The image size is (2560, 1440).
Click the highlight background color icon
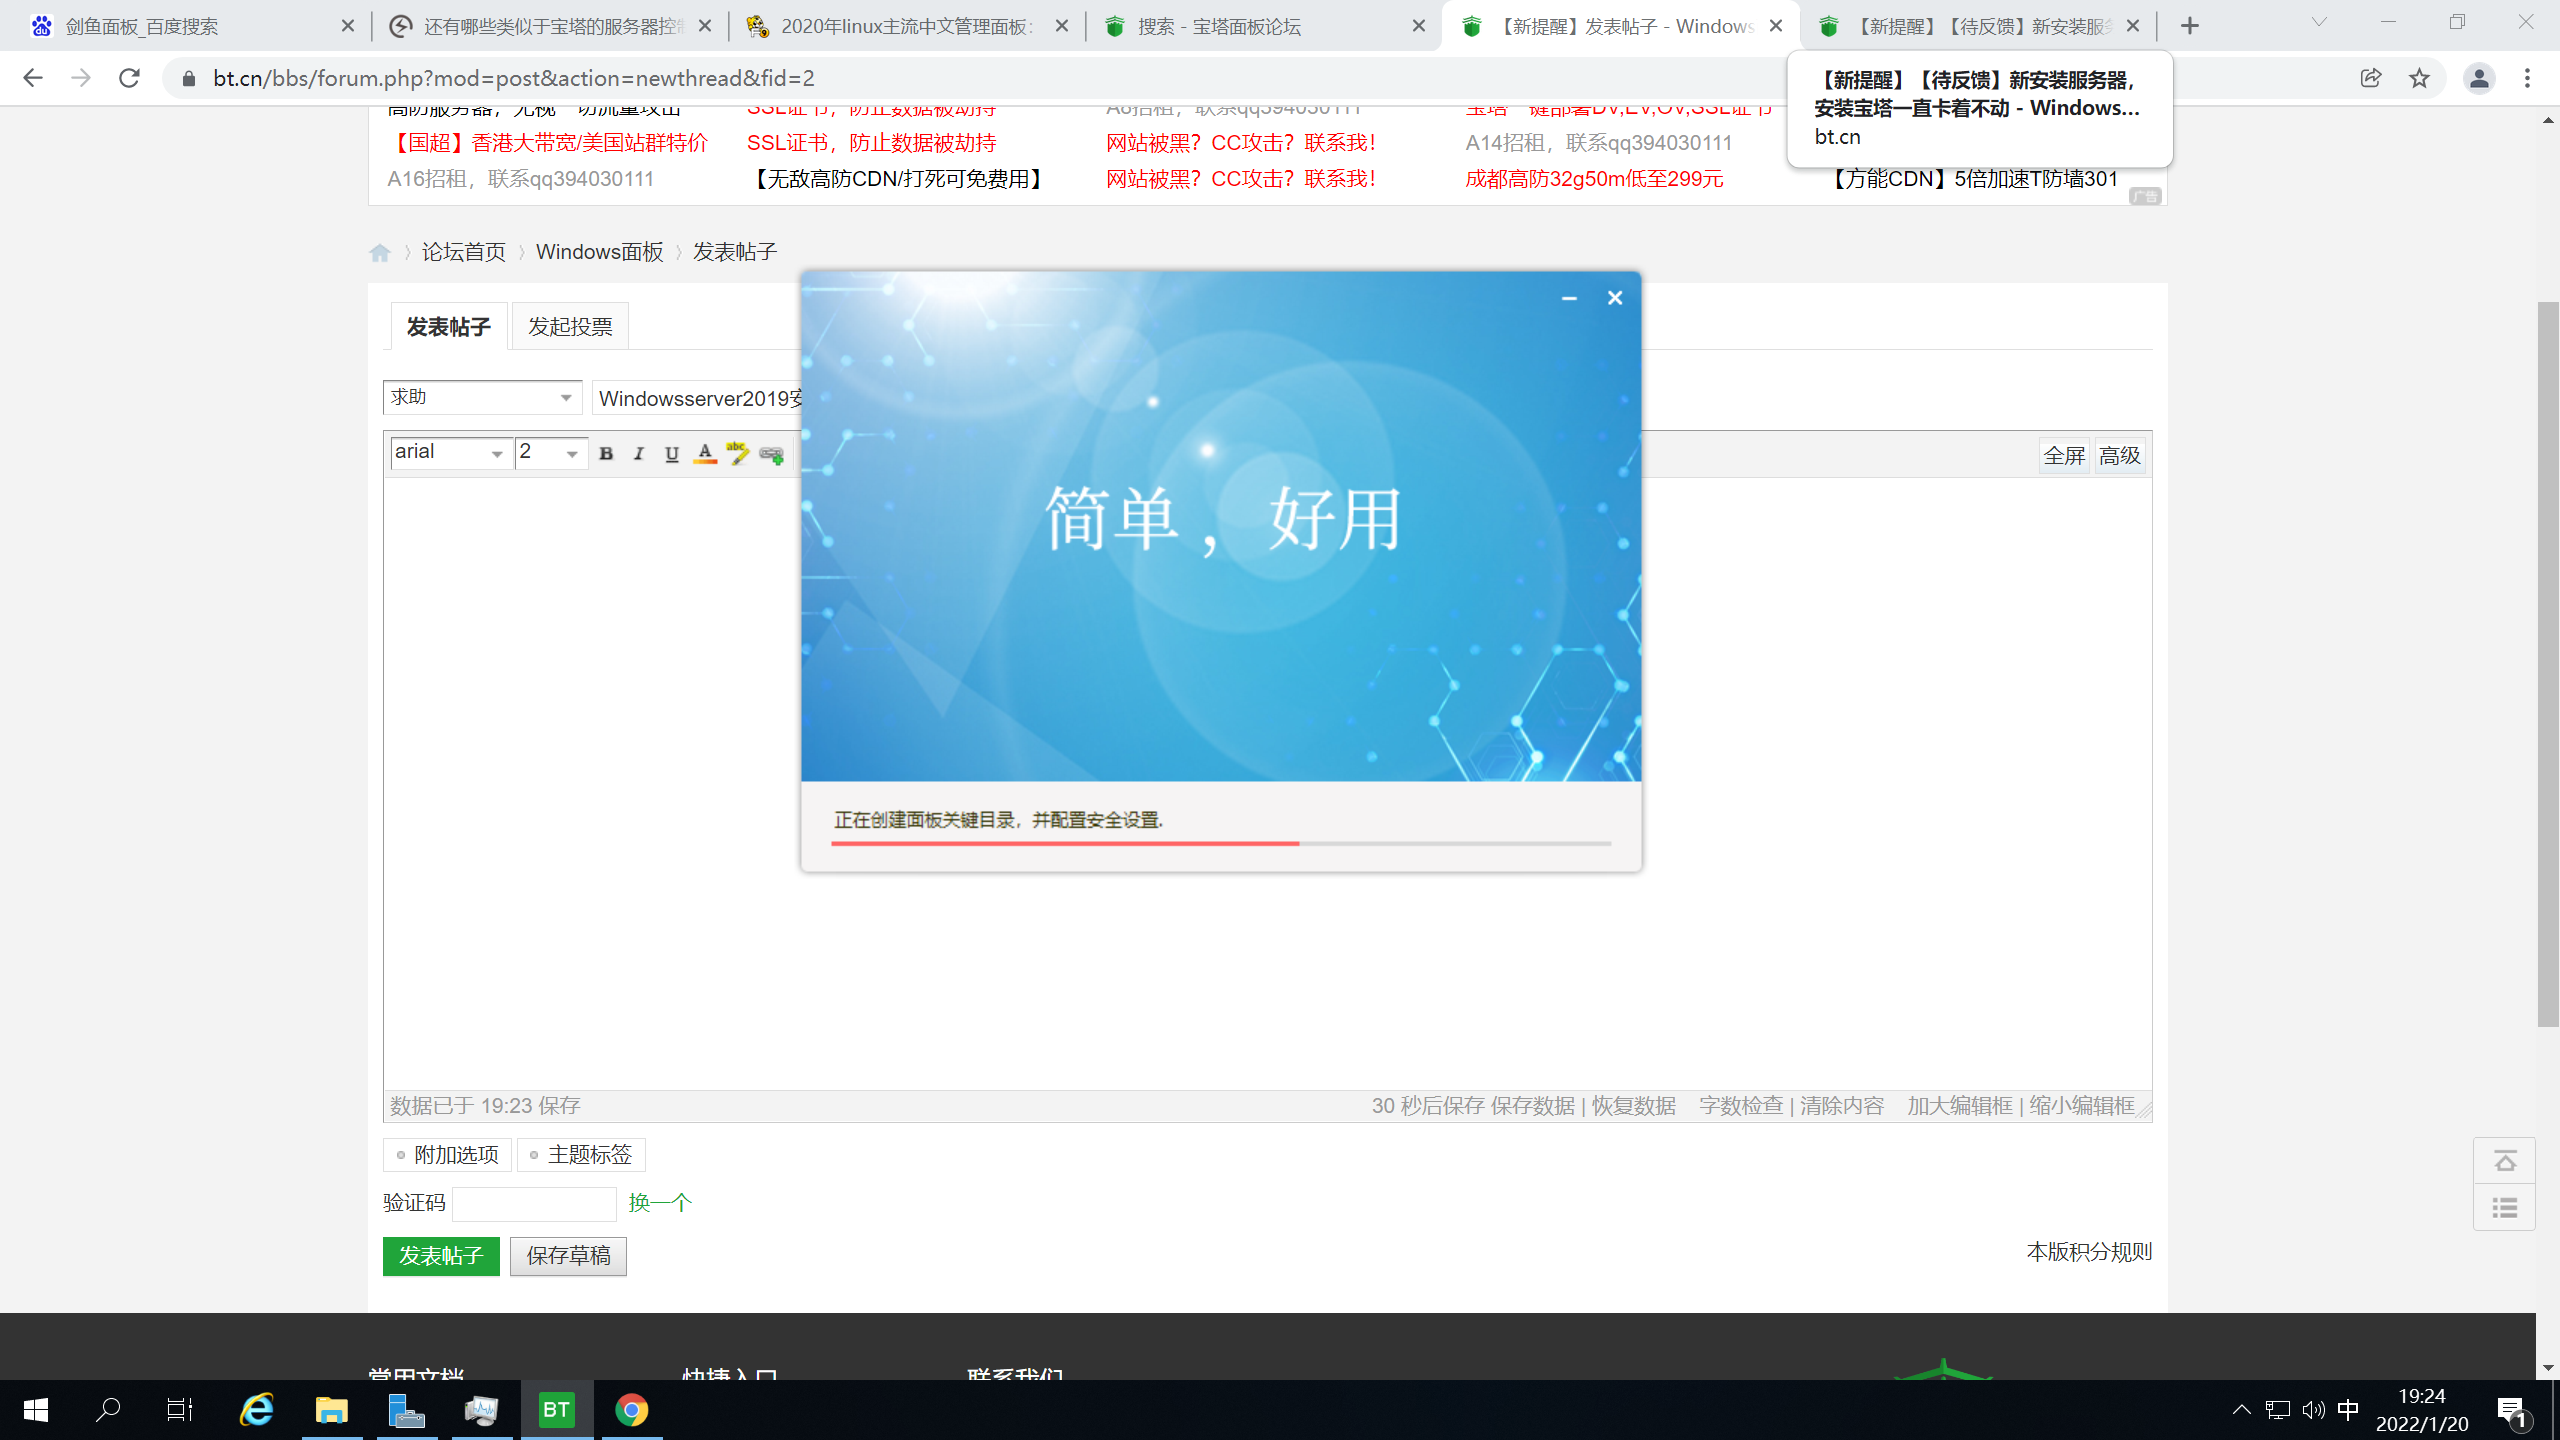pyautogui.click(x=738, y=454)
